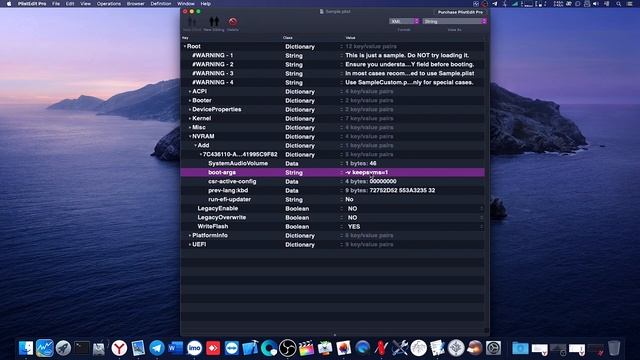Open the Browser menu
This screenshot has height=360, width=640.
click(136, 4)
